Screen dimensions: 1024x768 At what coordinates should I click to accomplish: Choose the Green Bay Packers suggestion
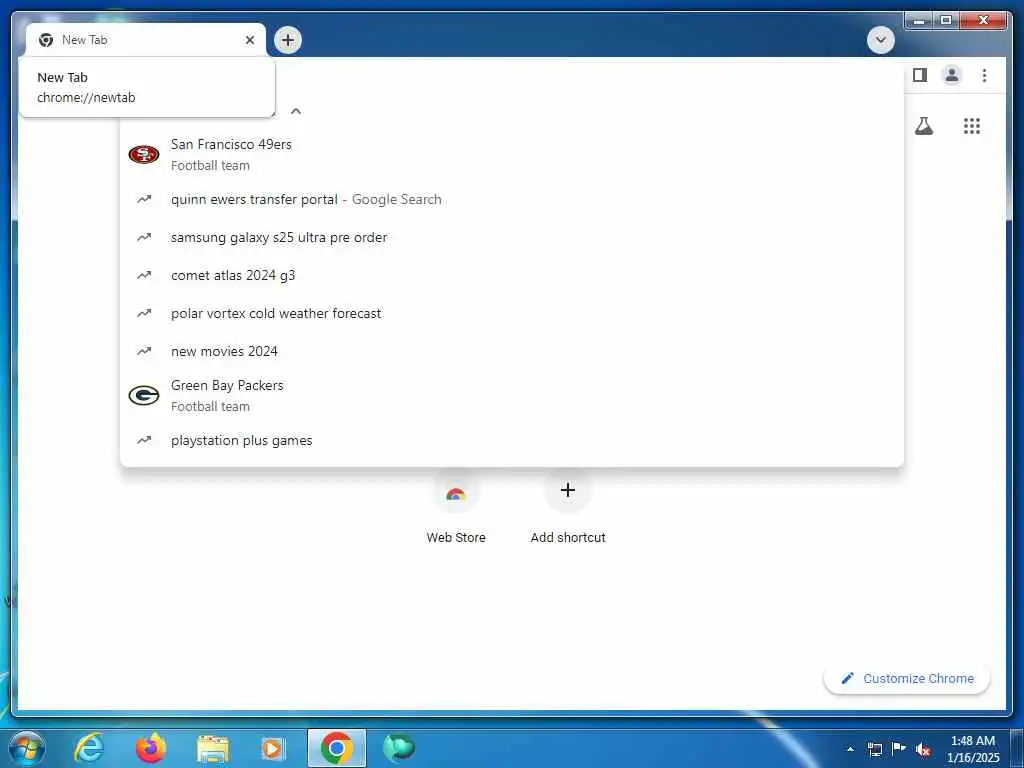512,396
